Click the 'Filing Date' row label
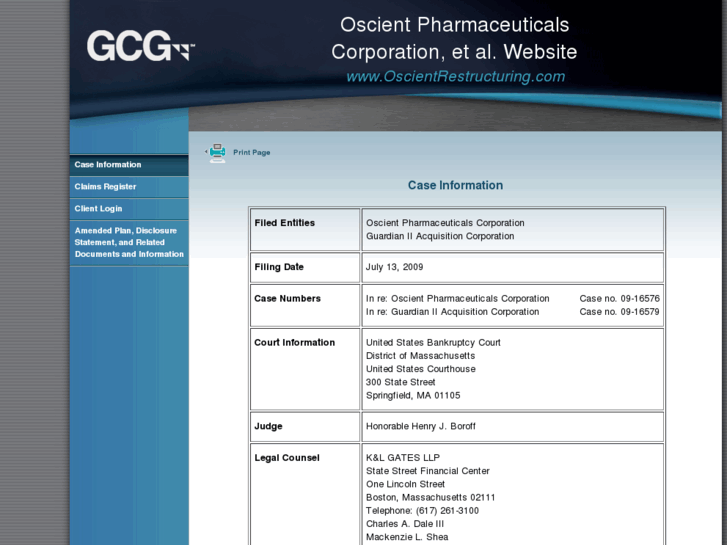The width and height of the screenshot is (727, 545). point(279,267)
